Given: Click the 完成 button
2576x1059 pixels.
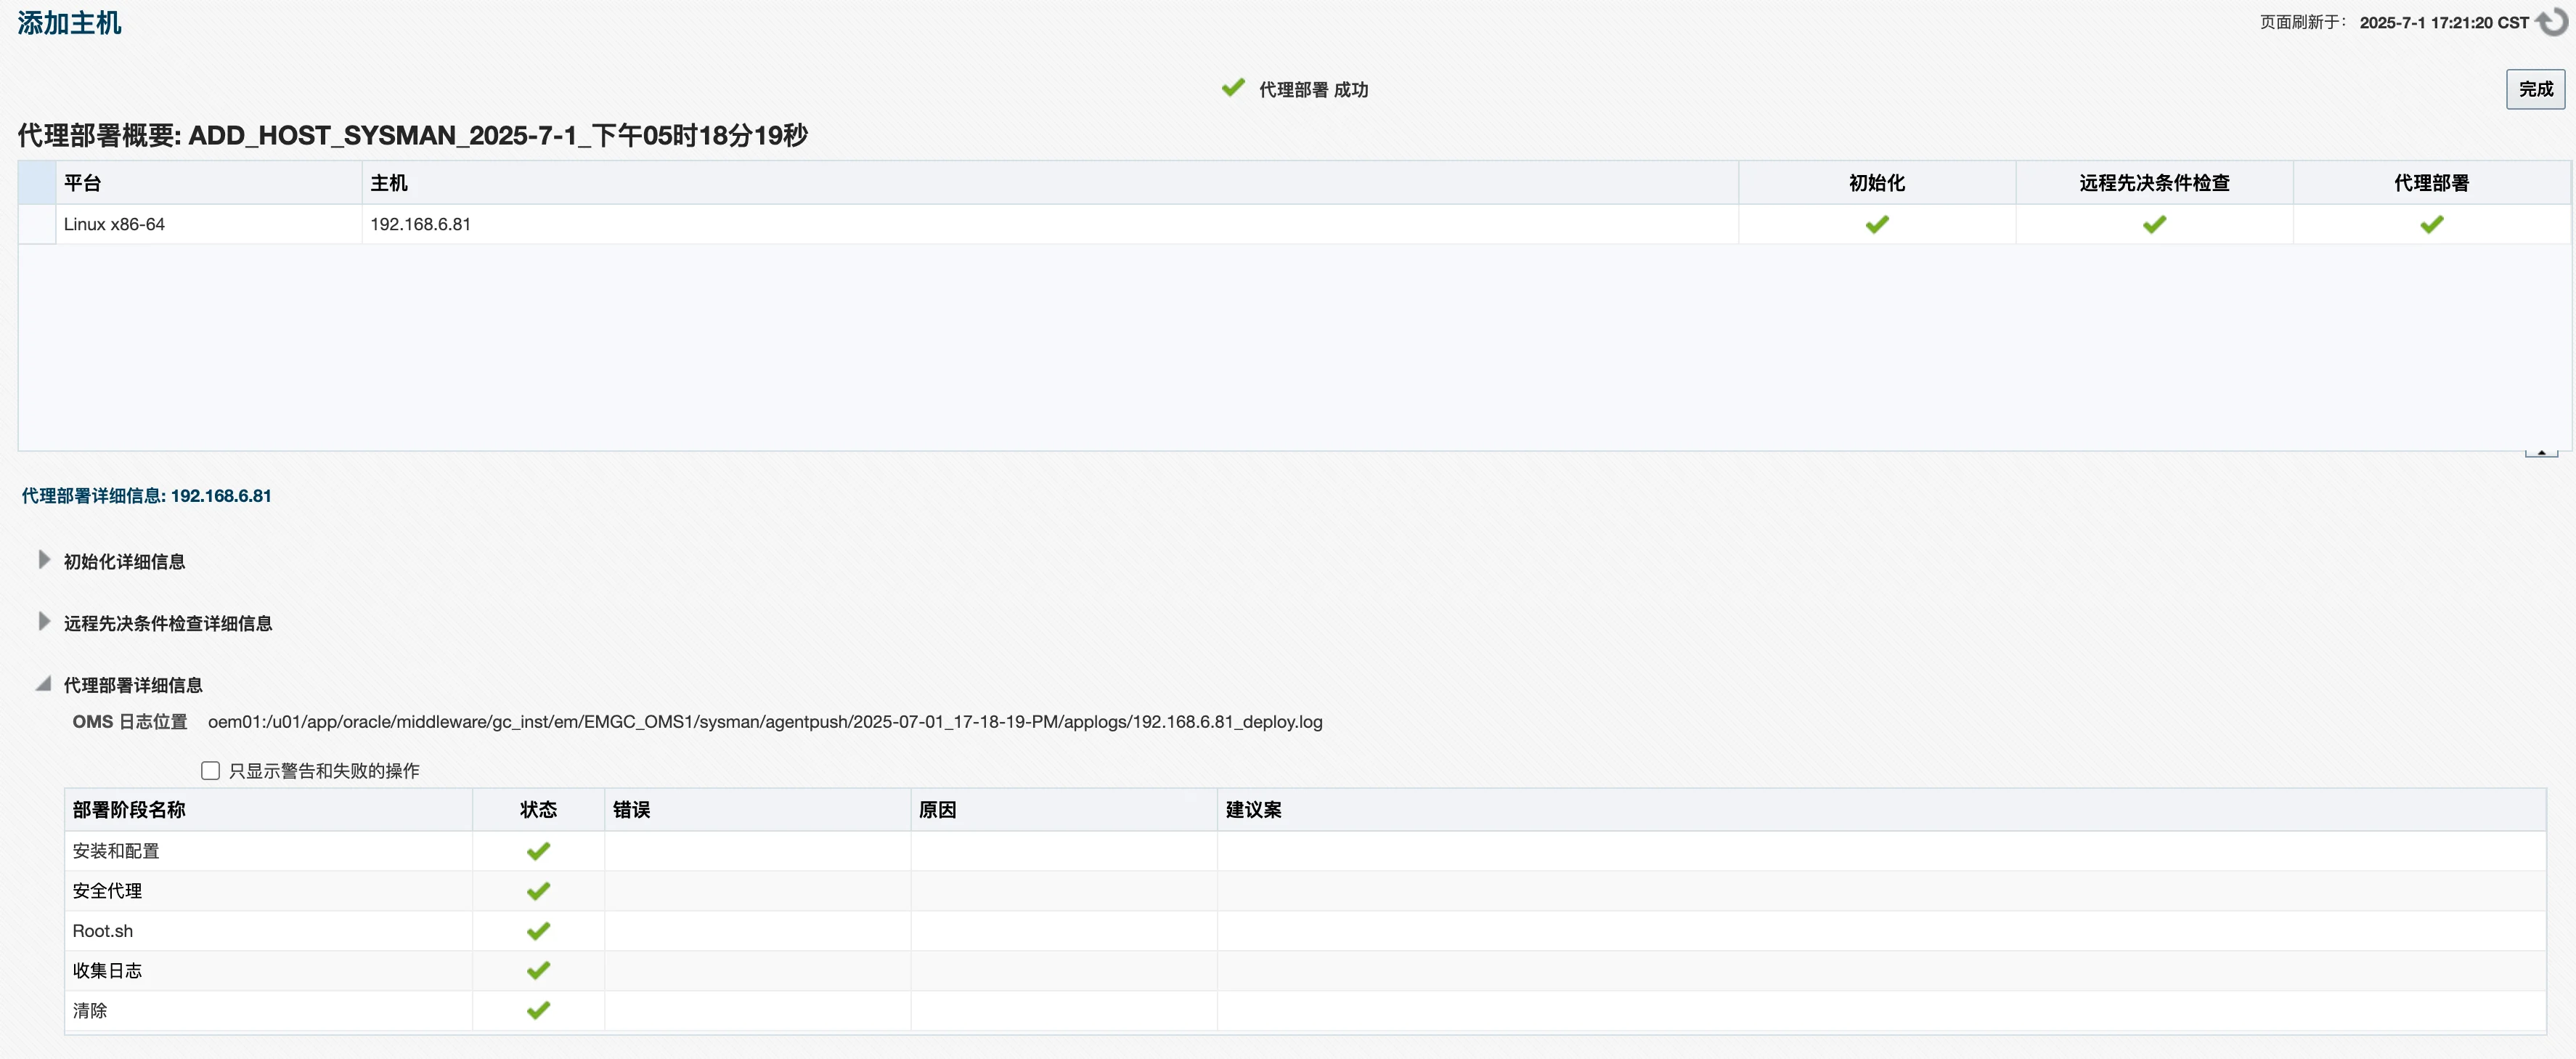Looking at the screenshot, I should tap(2535, 89).
